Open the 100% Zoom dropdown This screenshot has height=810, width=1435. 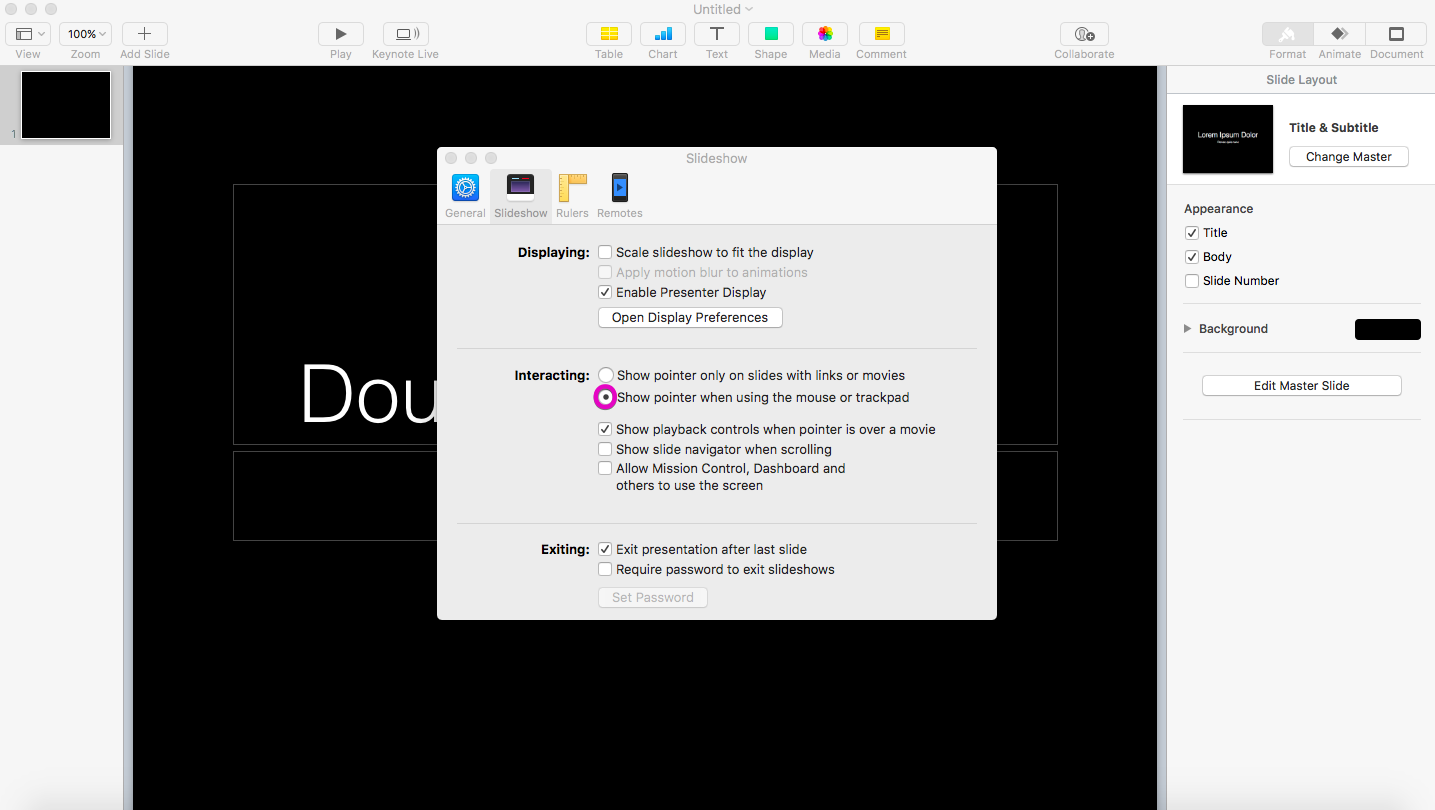(85, 34)
